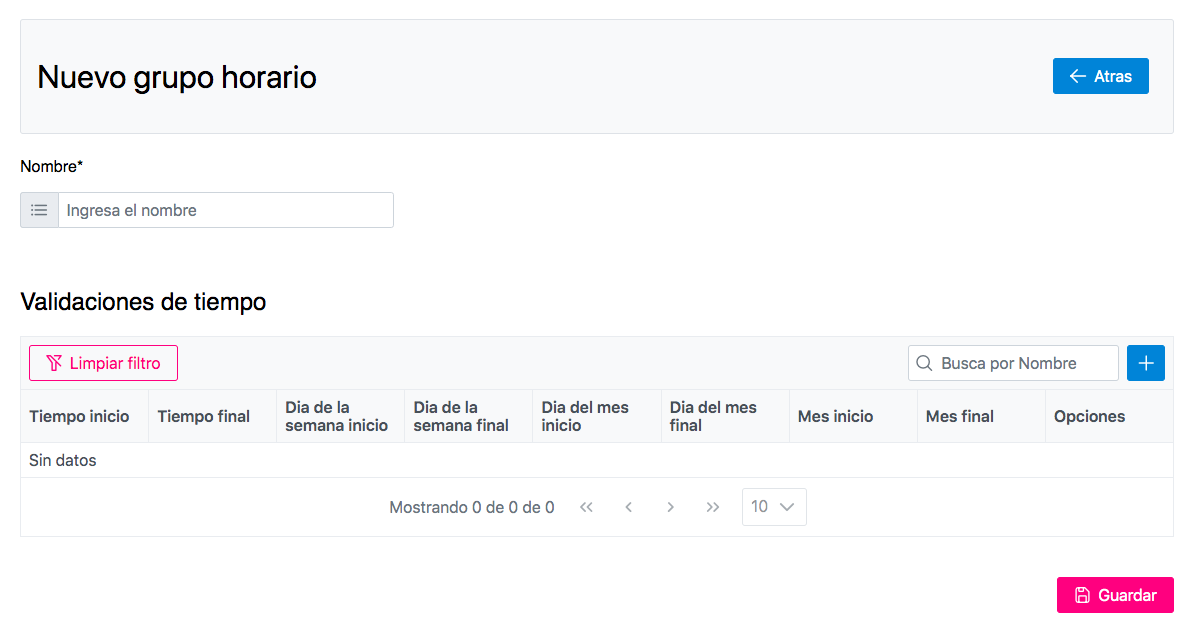The height and width of the screenshot is (623, 1186).
Task: Click the list icon beside name field
Action: tap(39, 210)
